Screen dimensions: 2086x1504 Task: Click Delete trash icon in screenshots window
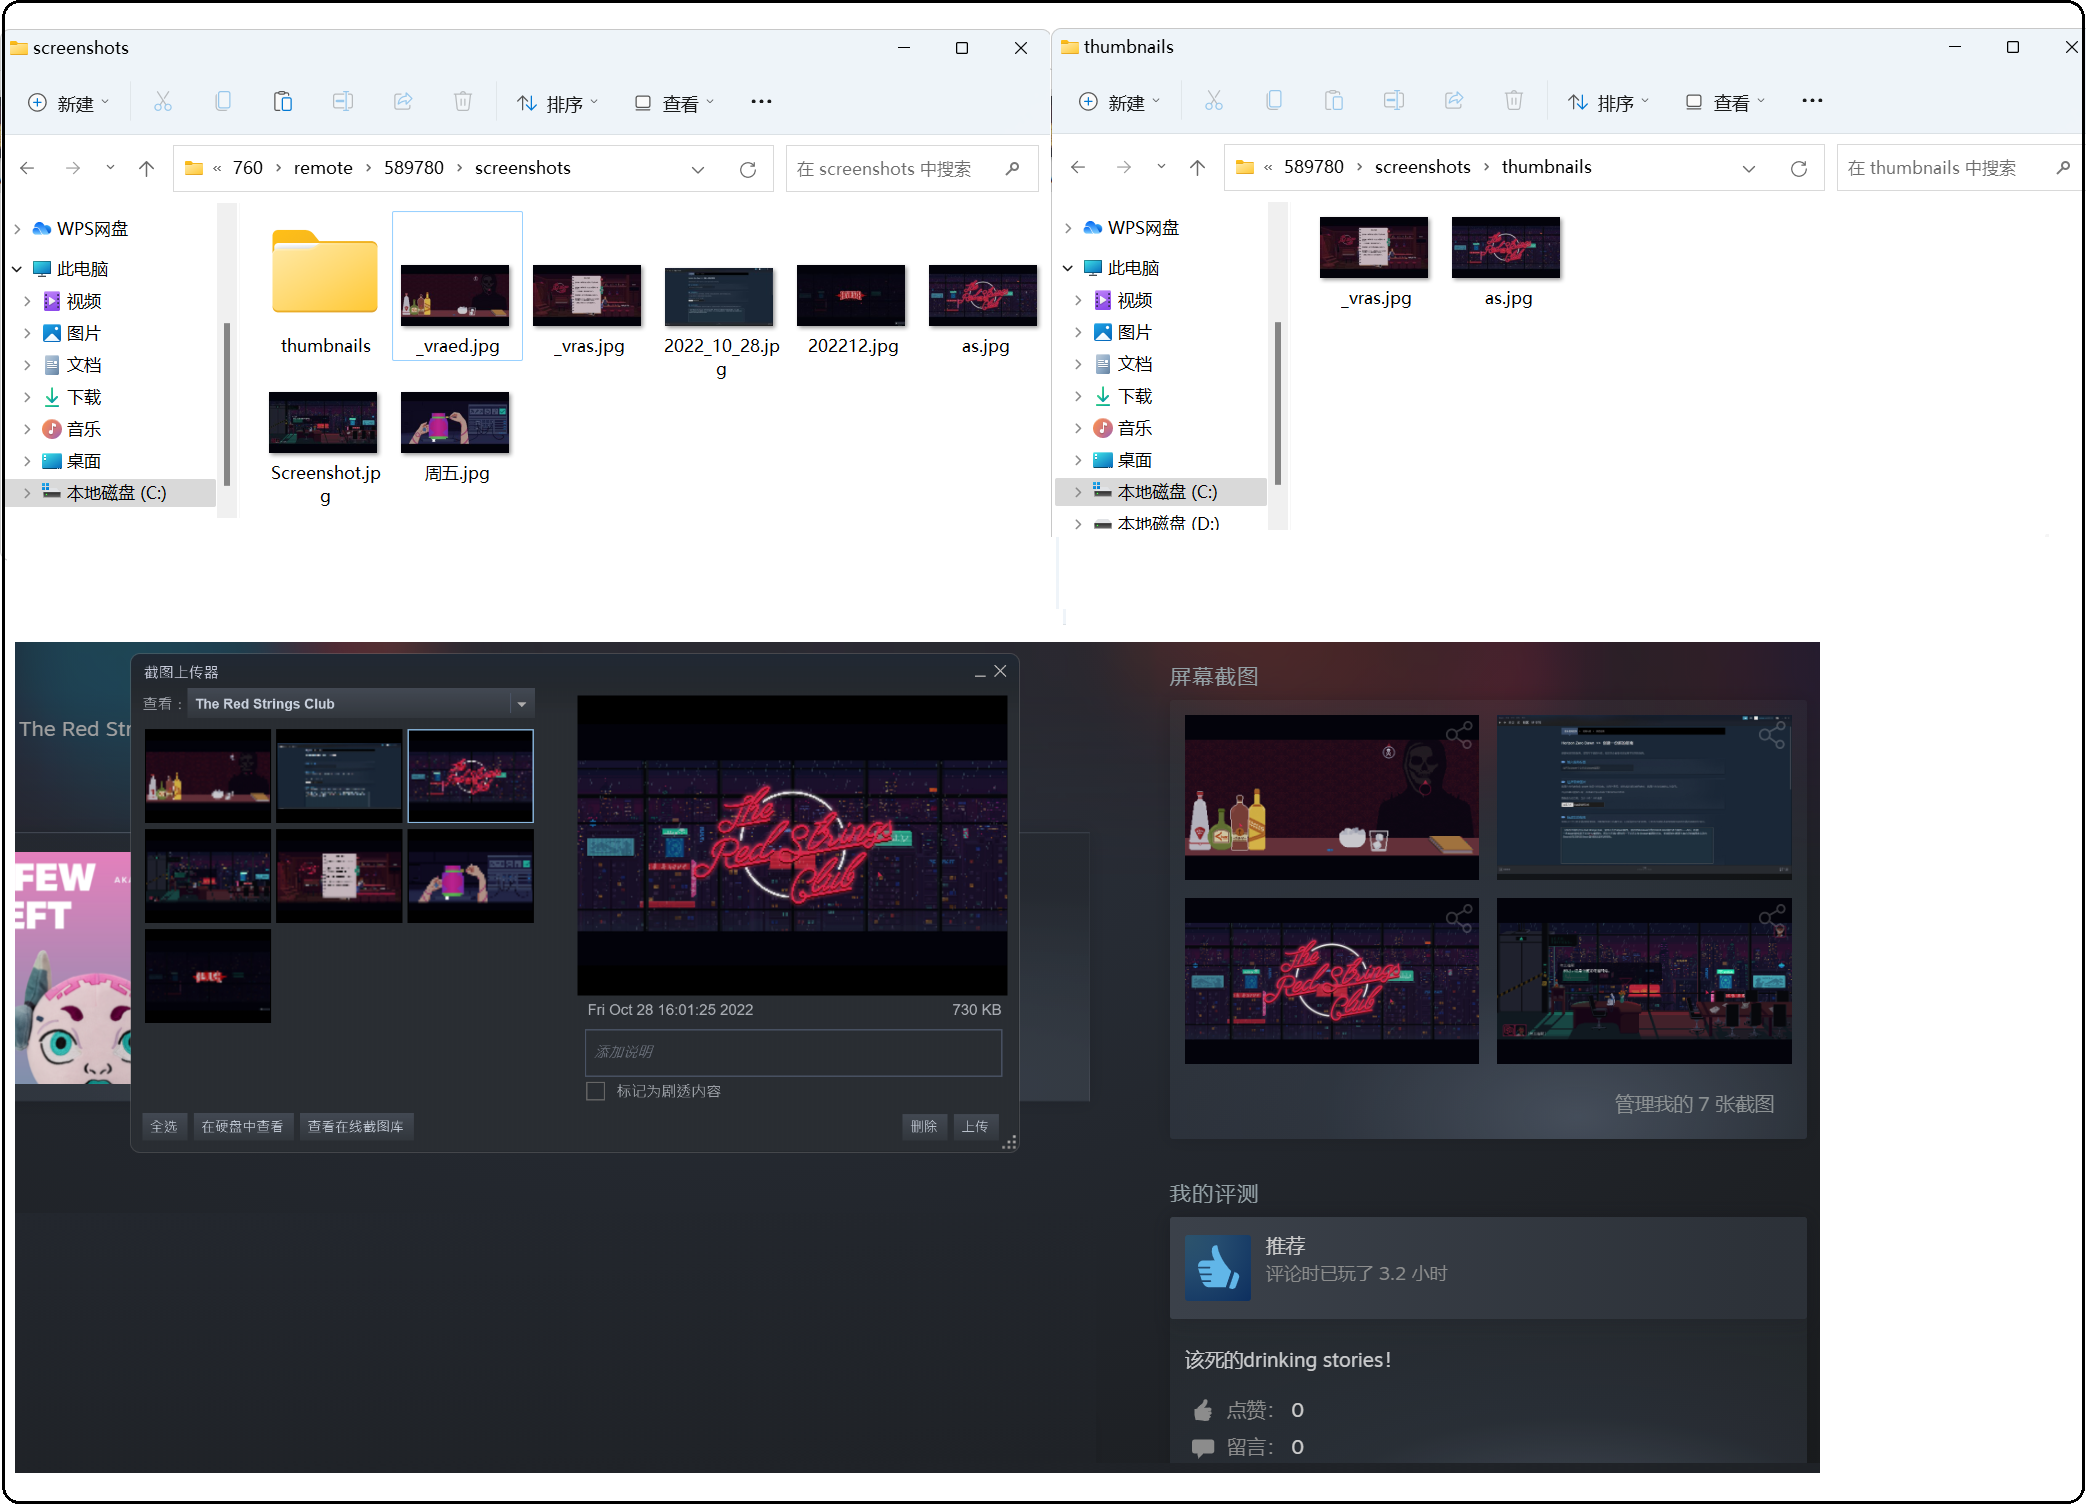463,102
